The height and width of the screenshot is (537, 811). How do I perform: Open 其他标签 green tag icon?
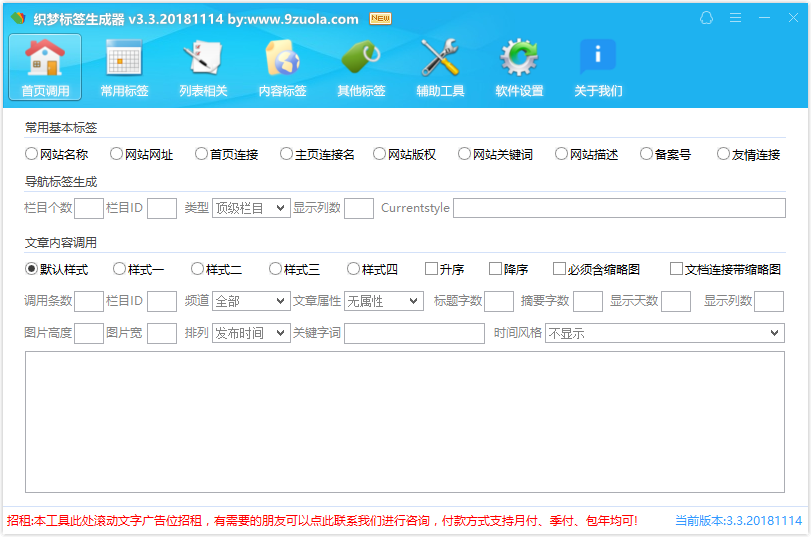(362, 67)
